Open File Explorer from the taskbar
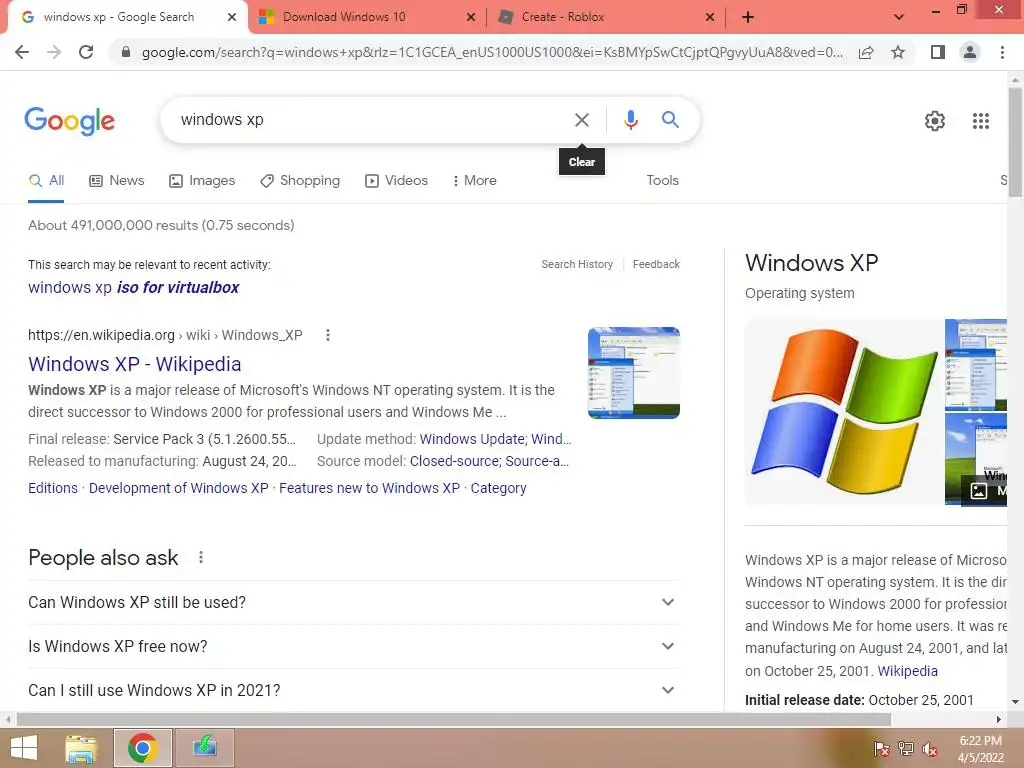 click(x=81, y=748)
